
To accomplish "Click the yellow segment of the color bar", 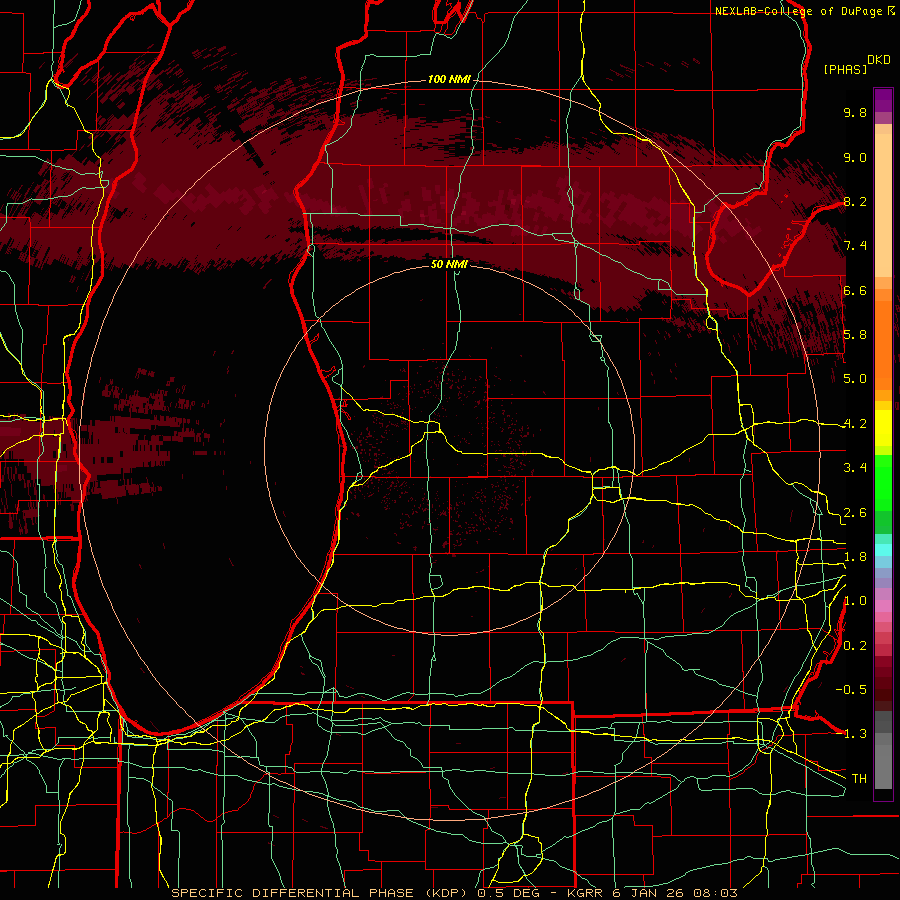I will [883, 428].
